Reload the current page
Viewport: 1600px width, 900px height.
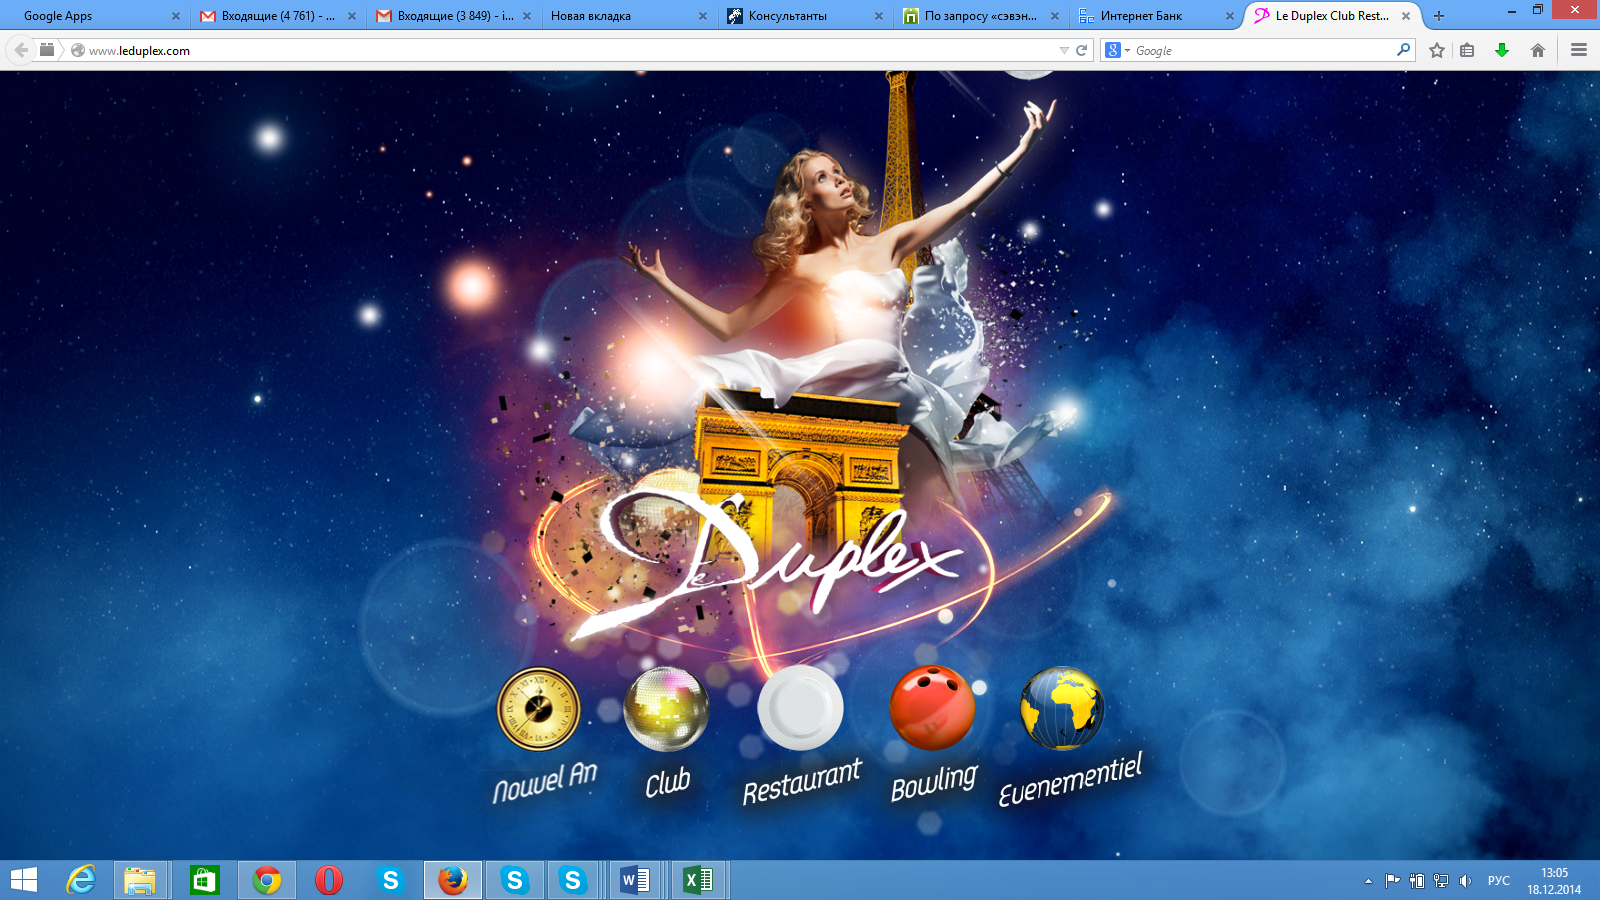[1081, 50]
